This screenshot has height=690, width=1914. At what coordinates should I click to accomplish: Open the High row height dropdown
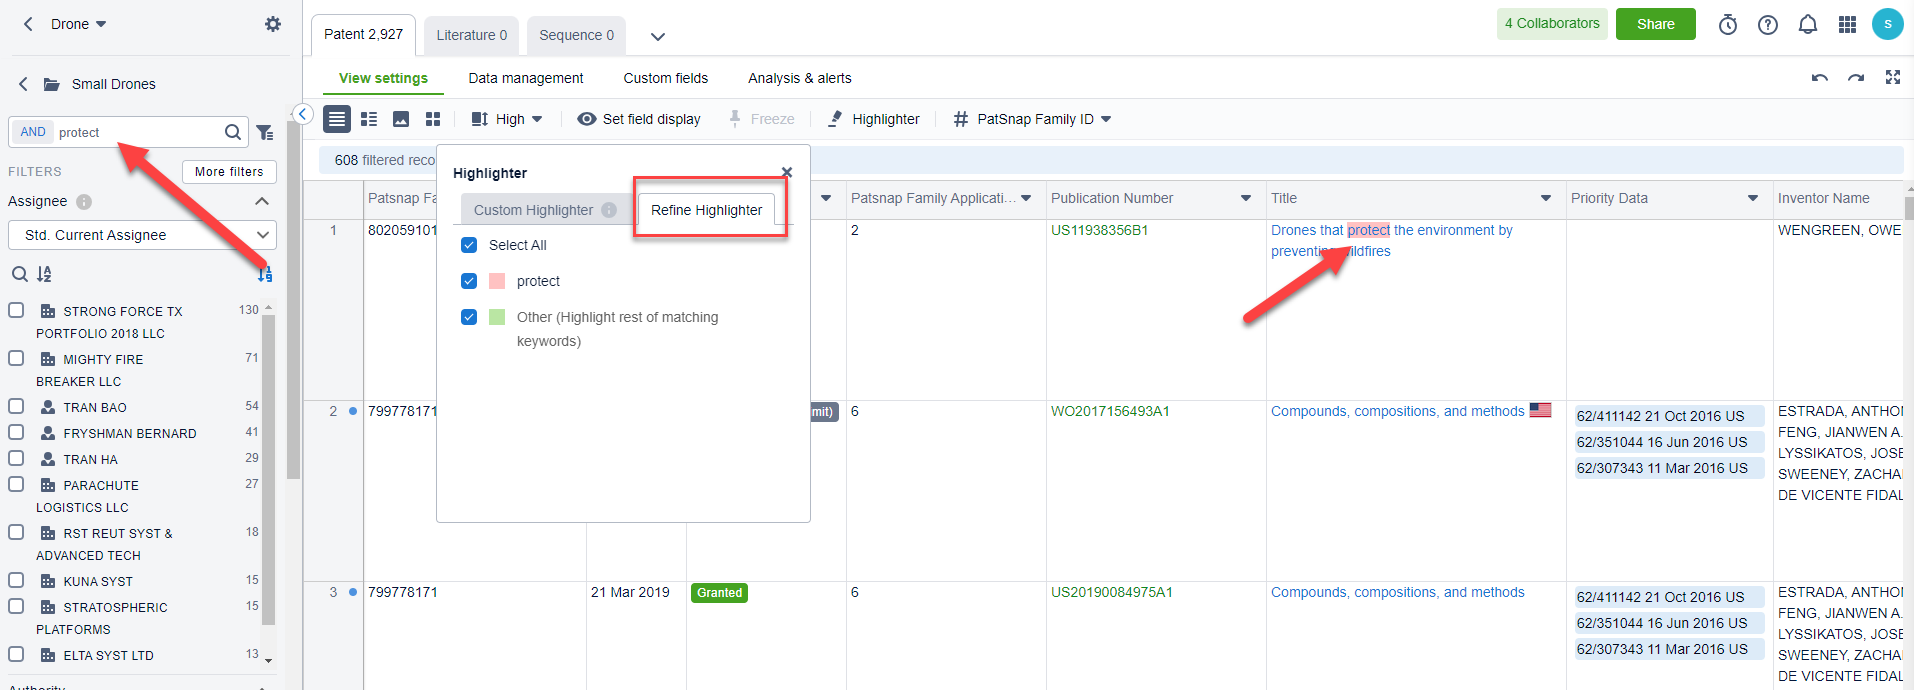pos(507,119)
